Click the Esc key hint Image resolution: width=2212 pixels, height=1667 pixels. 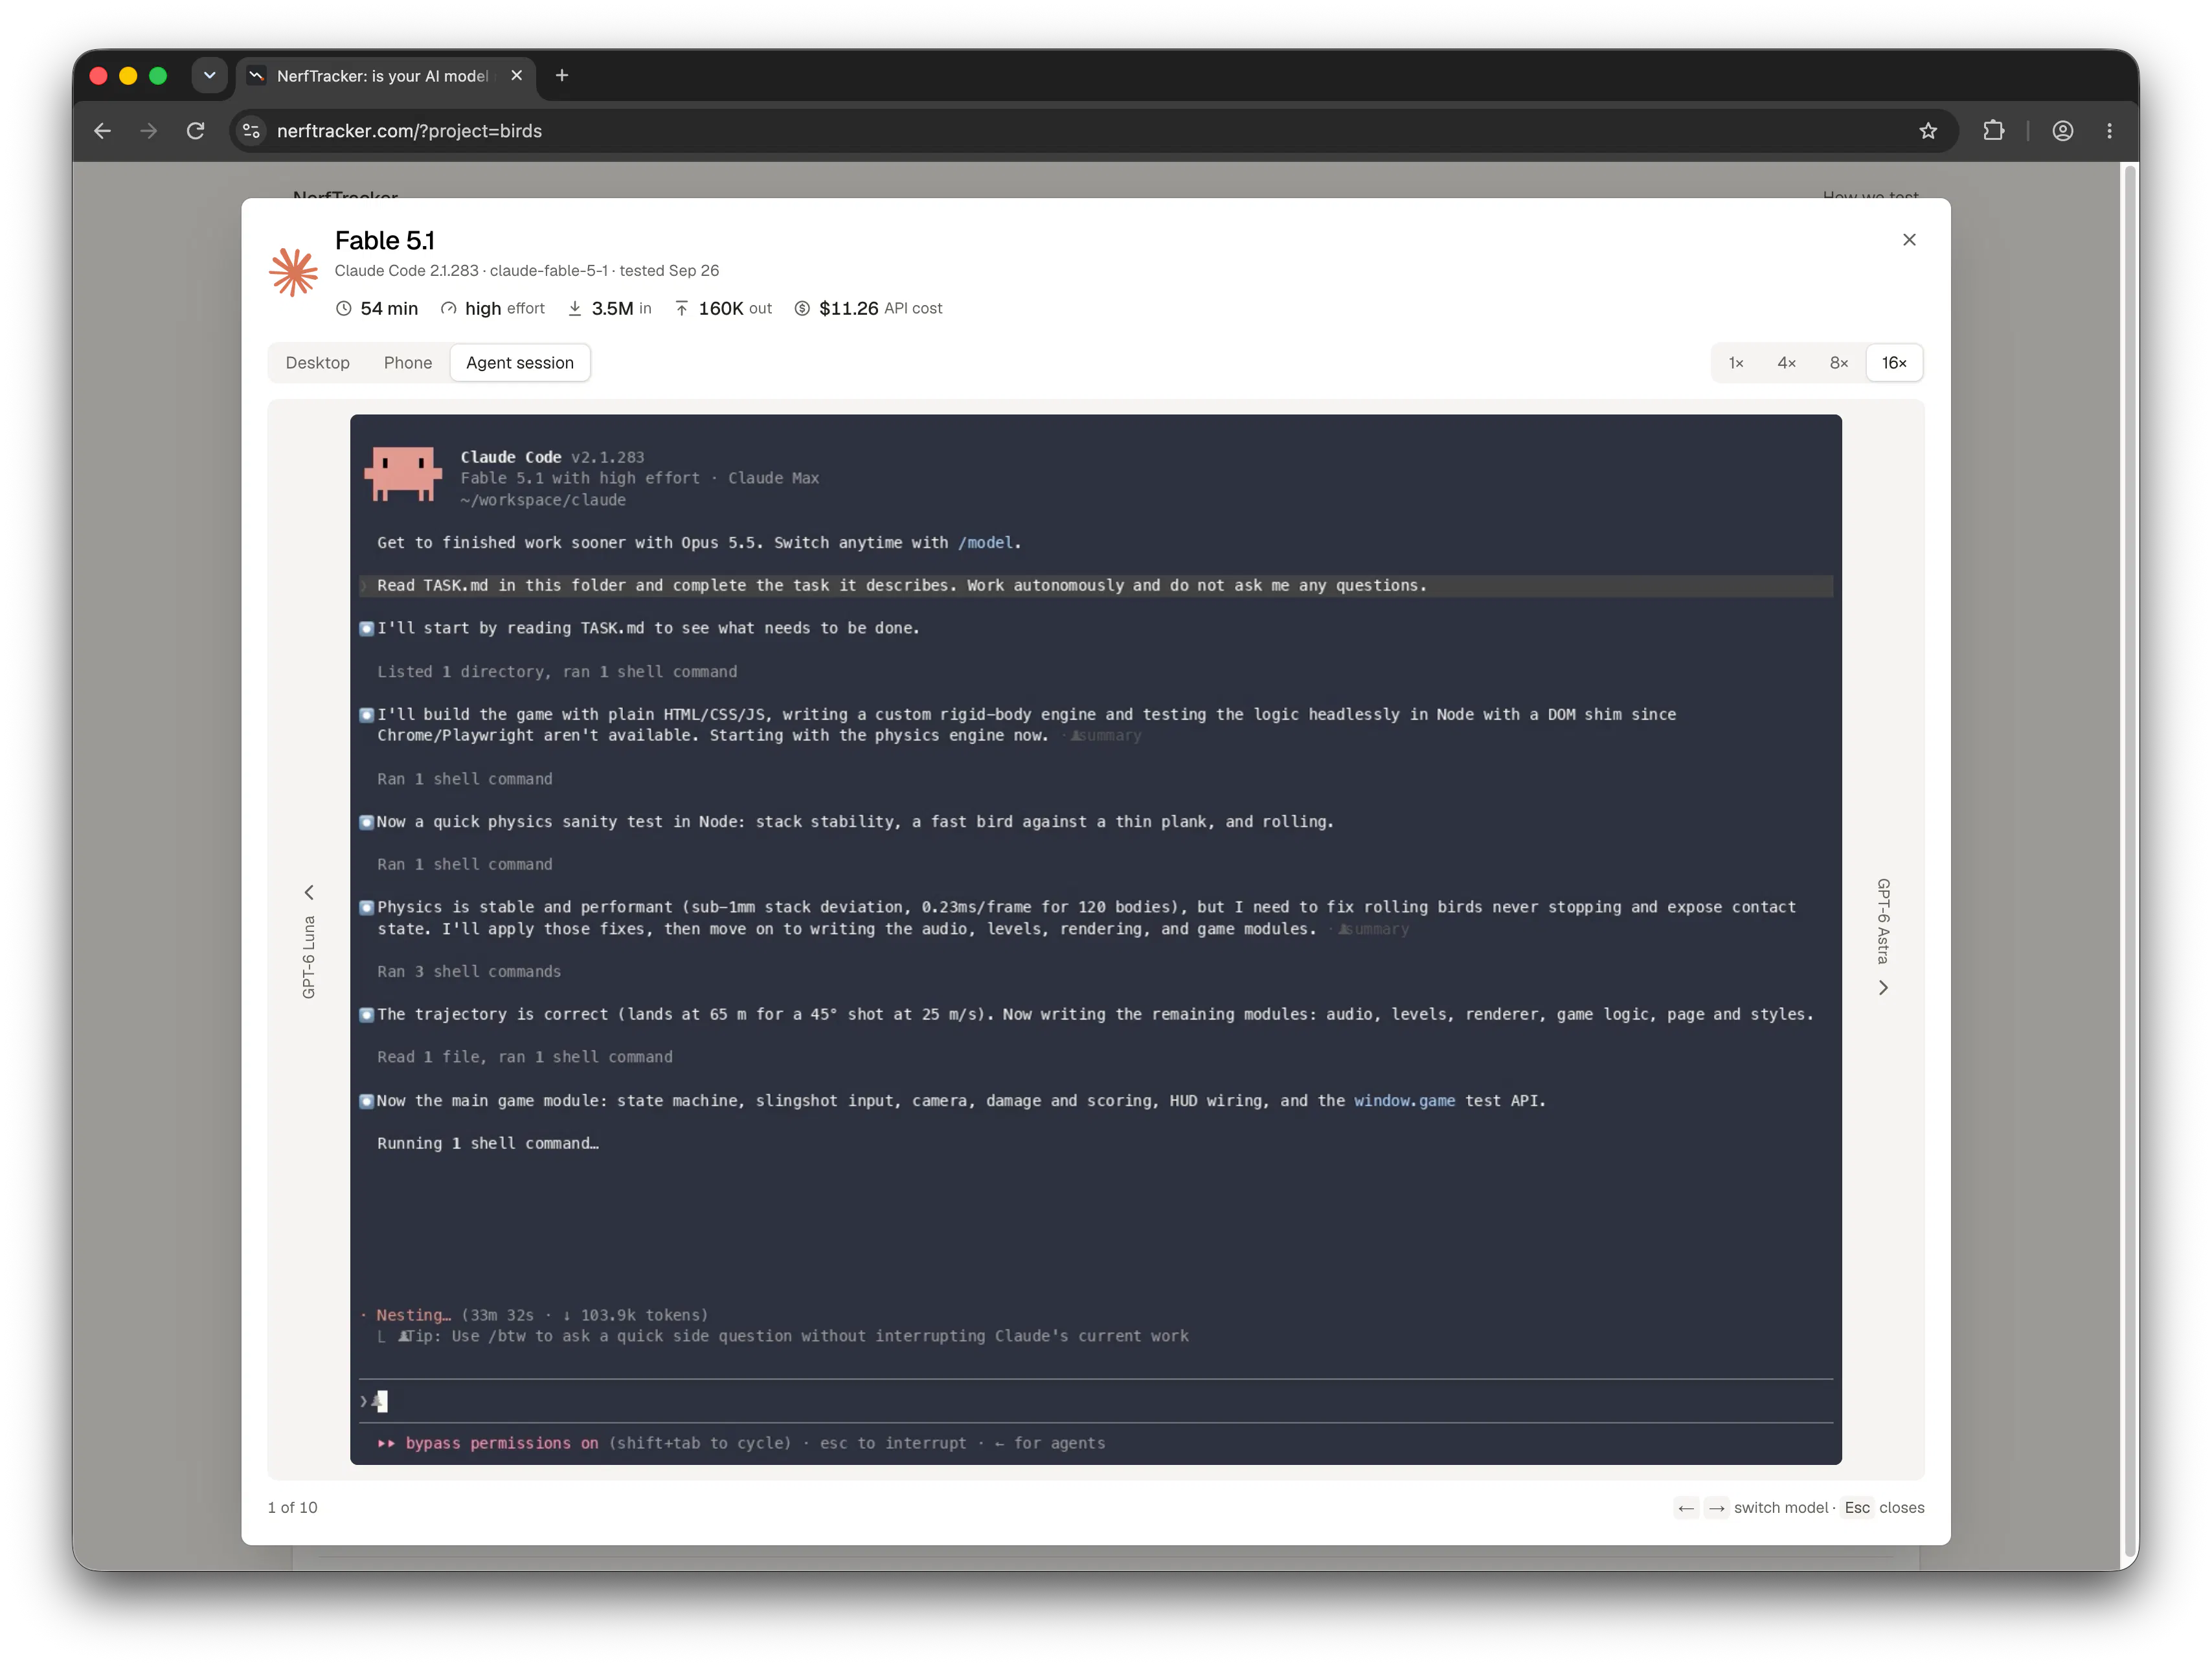point(1857,1508)
